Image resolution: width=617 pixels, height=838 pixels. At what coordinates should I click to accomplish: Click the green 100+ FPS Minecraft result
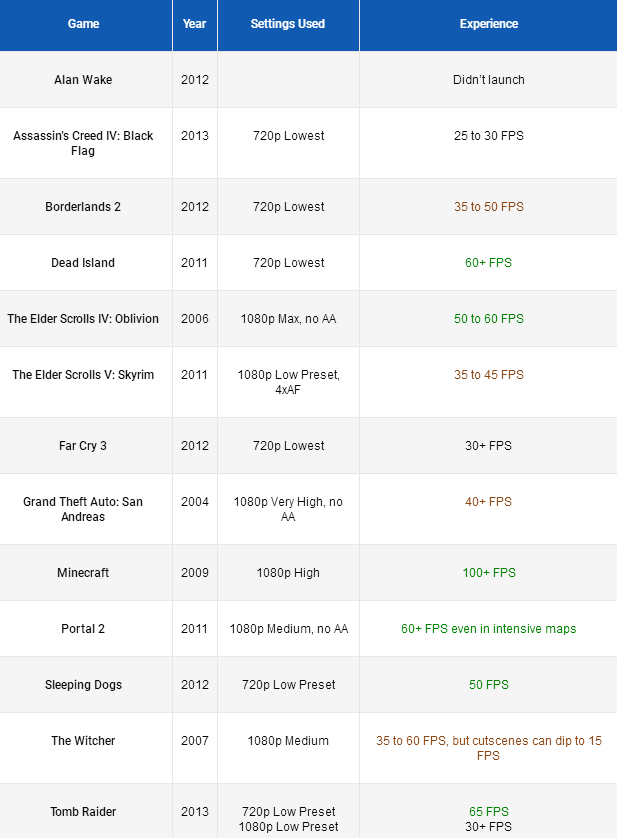pyautogui.click(x=488, y=573)
